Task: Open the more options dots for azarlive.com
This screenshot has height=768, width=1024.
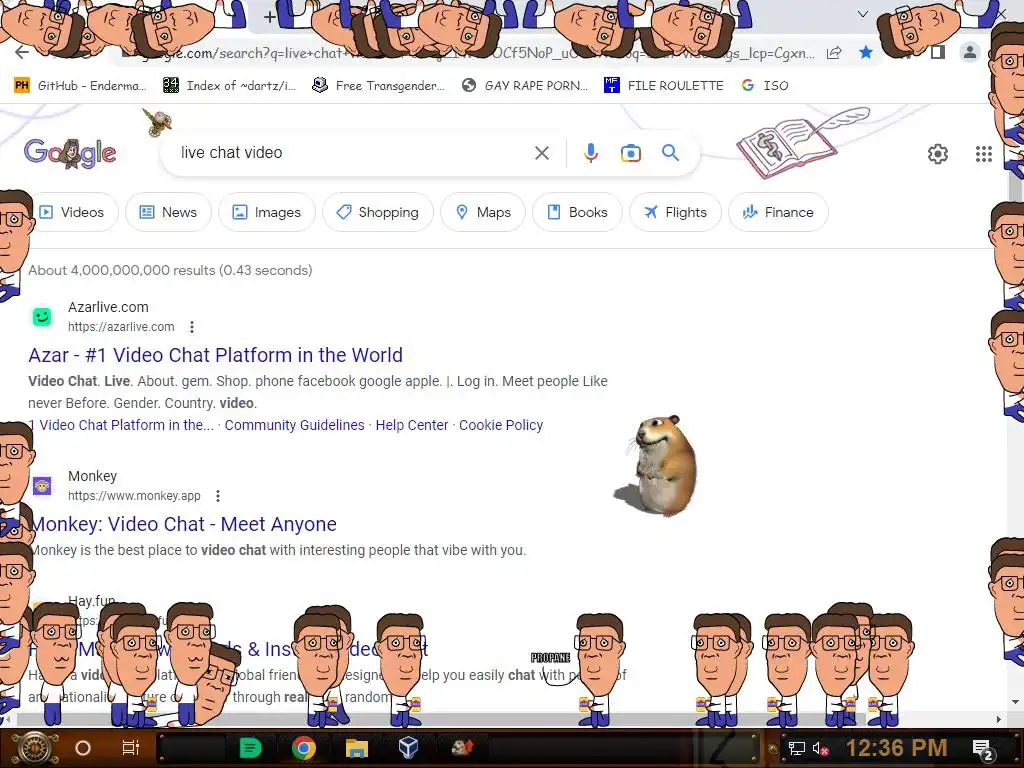Action: pos(191,327)
